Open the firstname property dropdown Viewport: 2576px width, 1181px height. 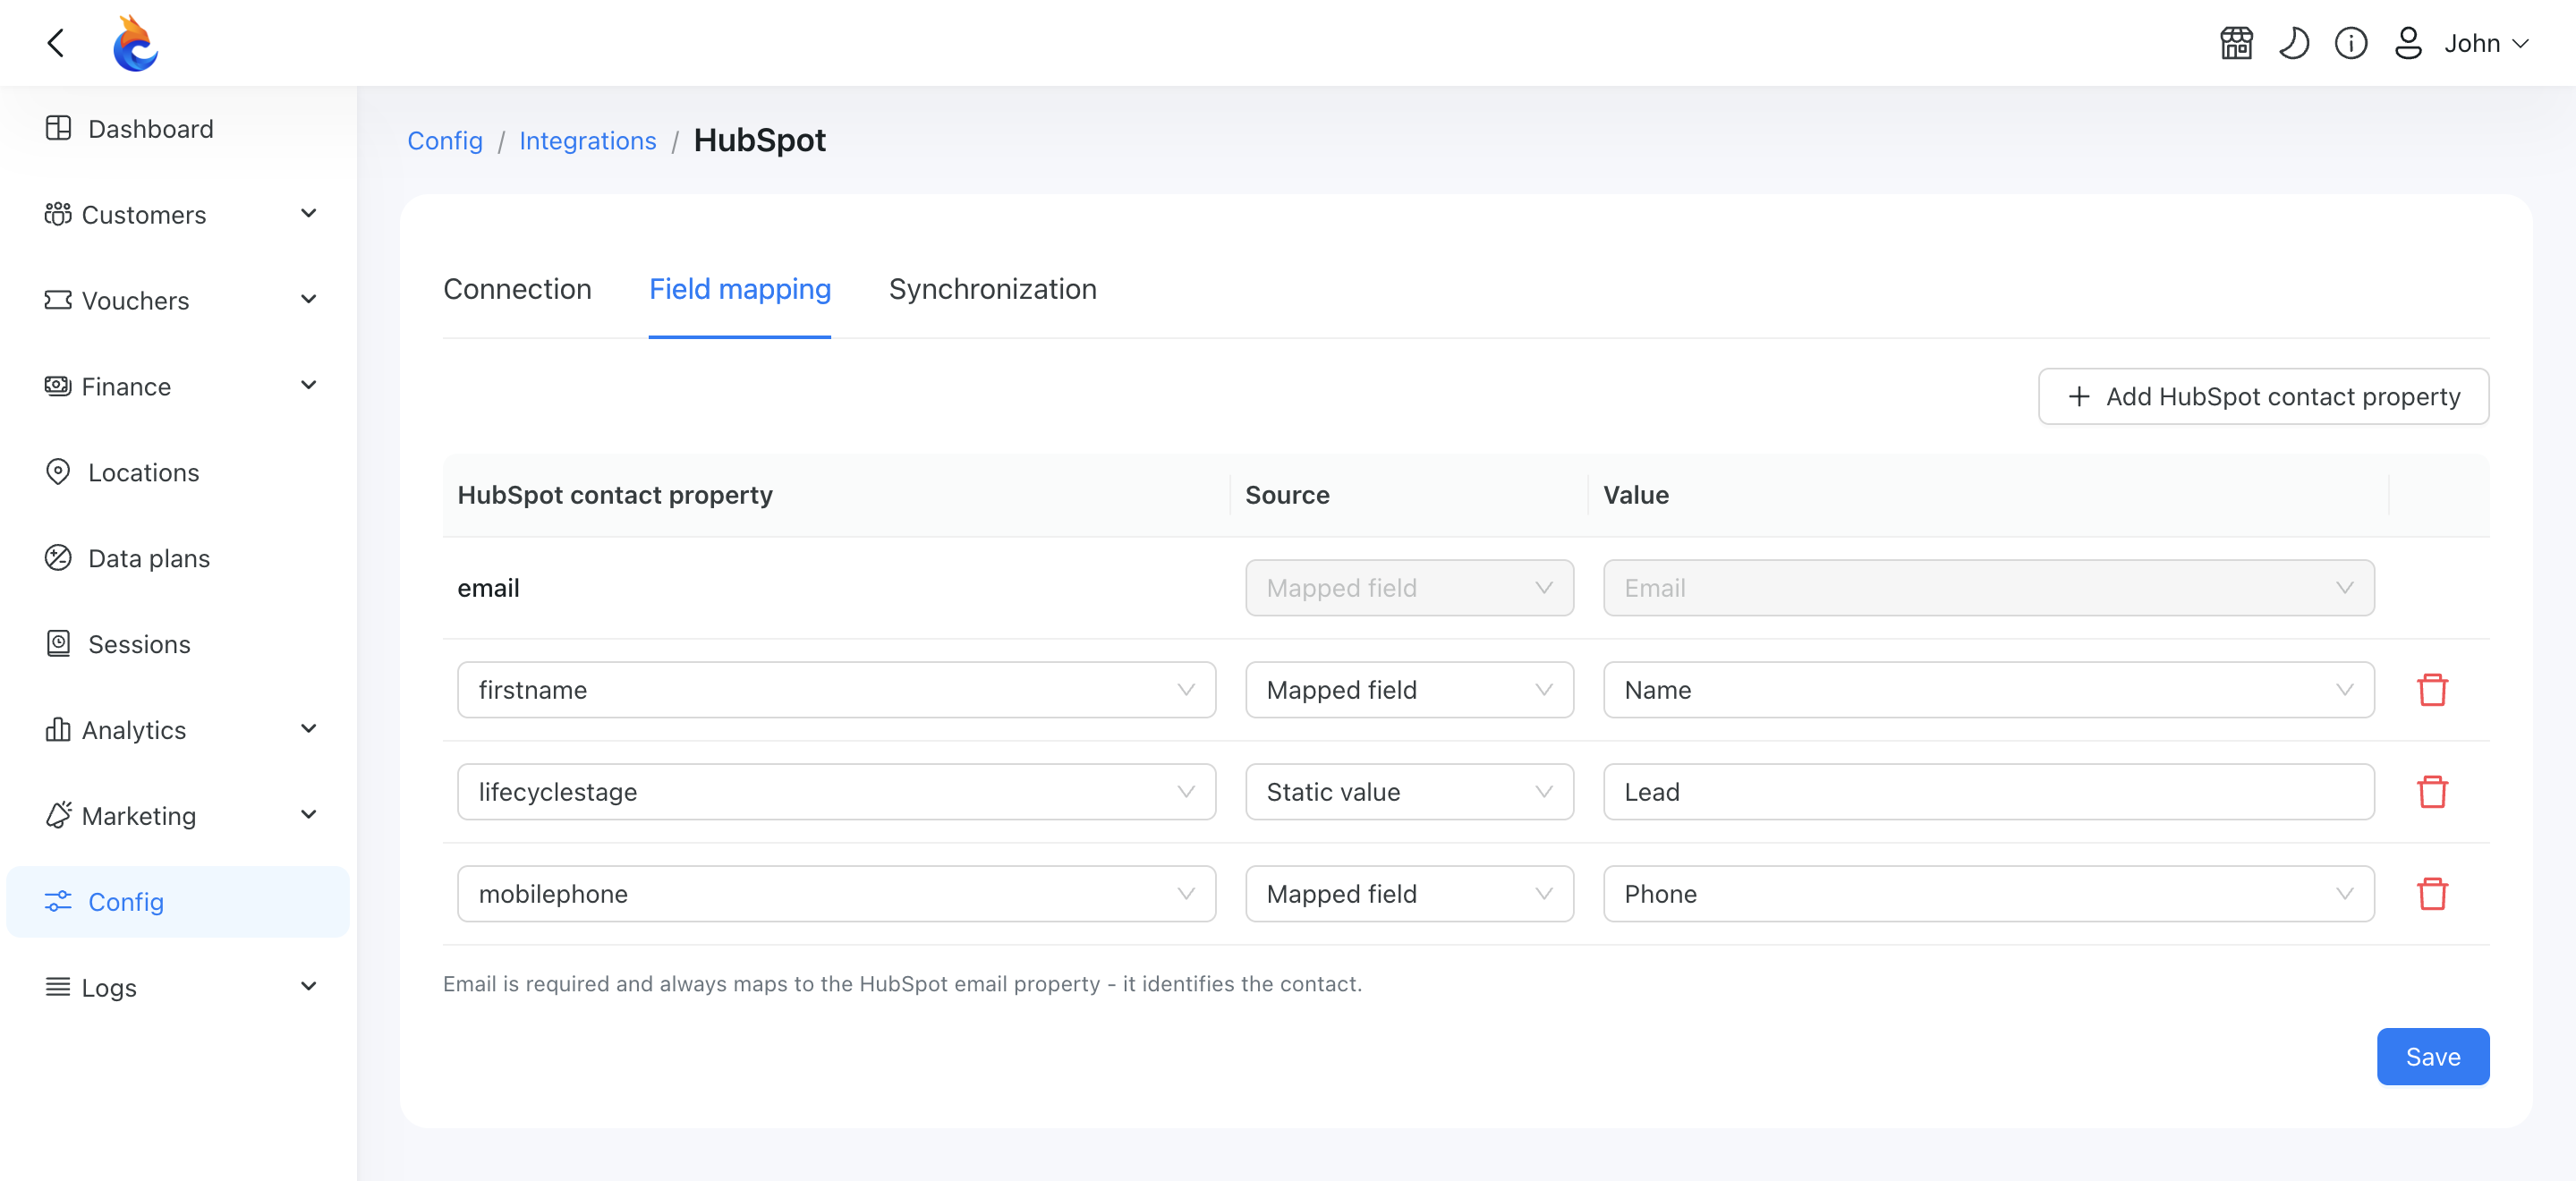coord(836,689)
